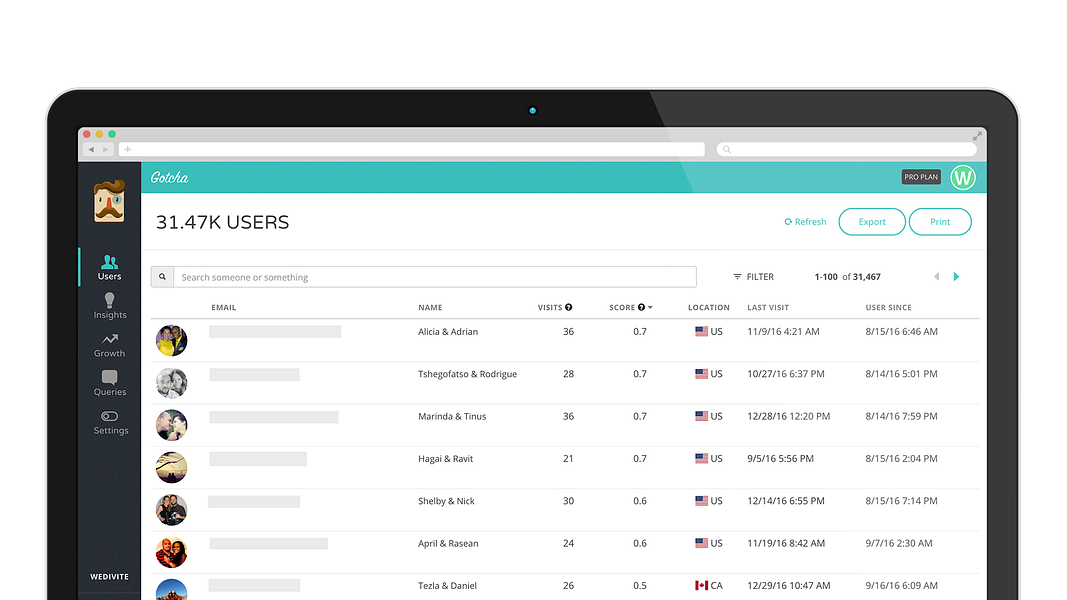Show the VISITS column help tooltip icon

(x=568, y=307)
